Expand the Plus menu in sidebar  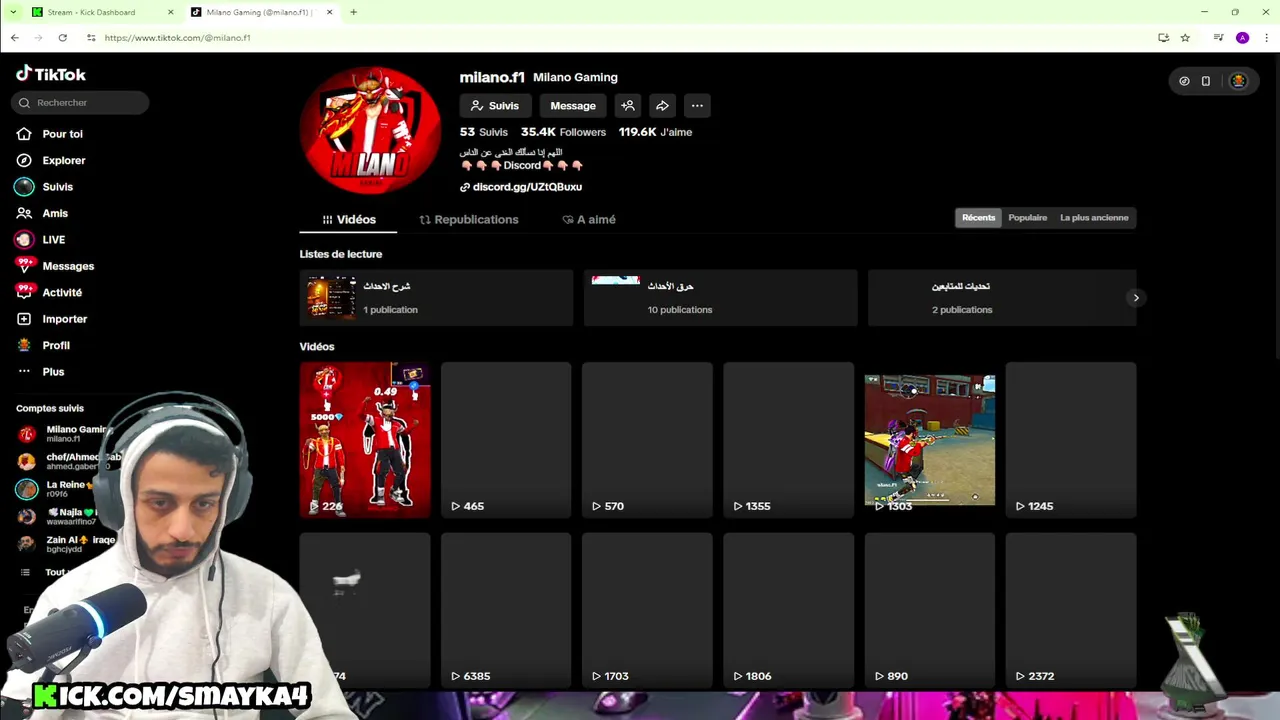tap(41, 372)
